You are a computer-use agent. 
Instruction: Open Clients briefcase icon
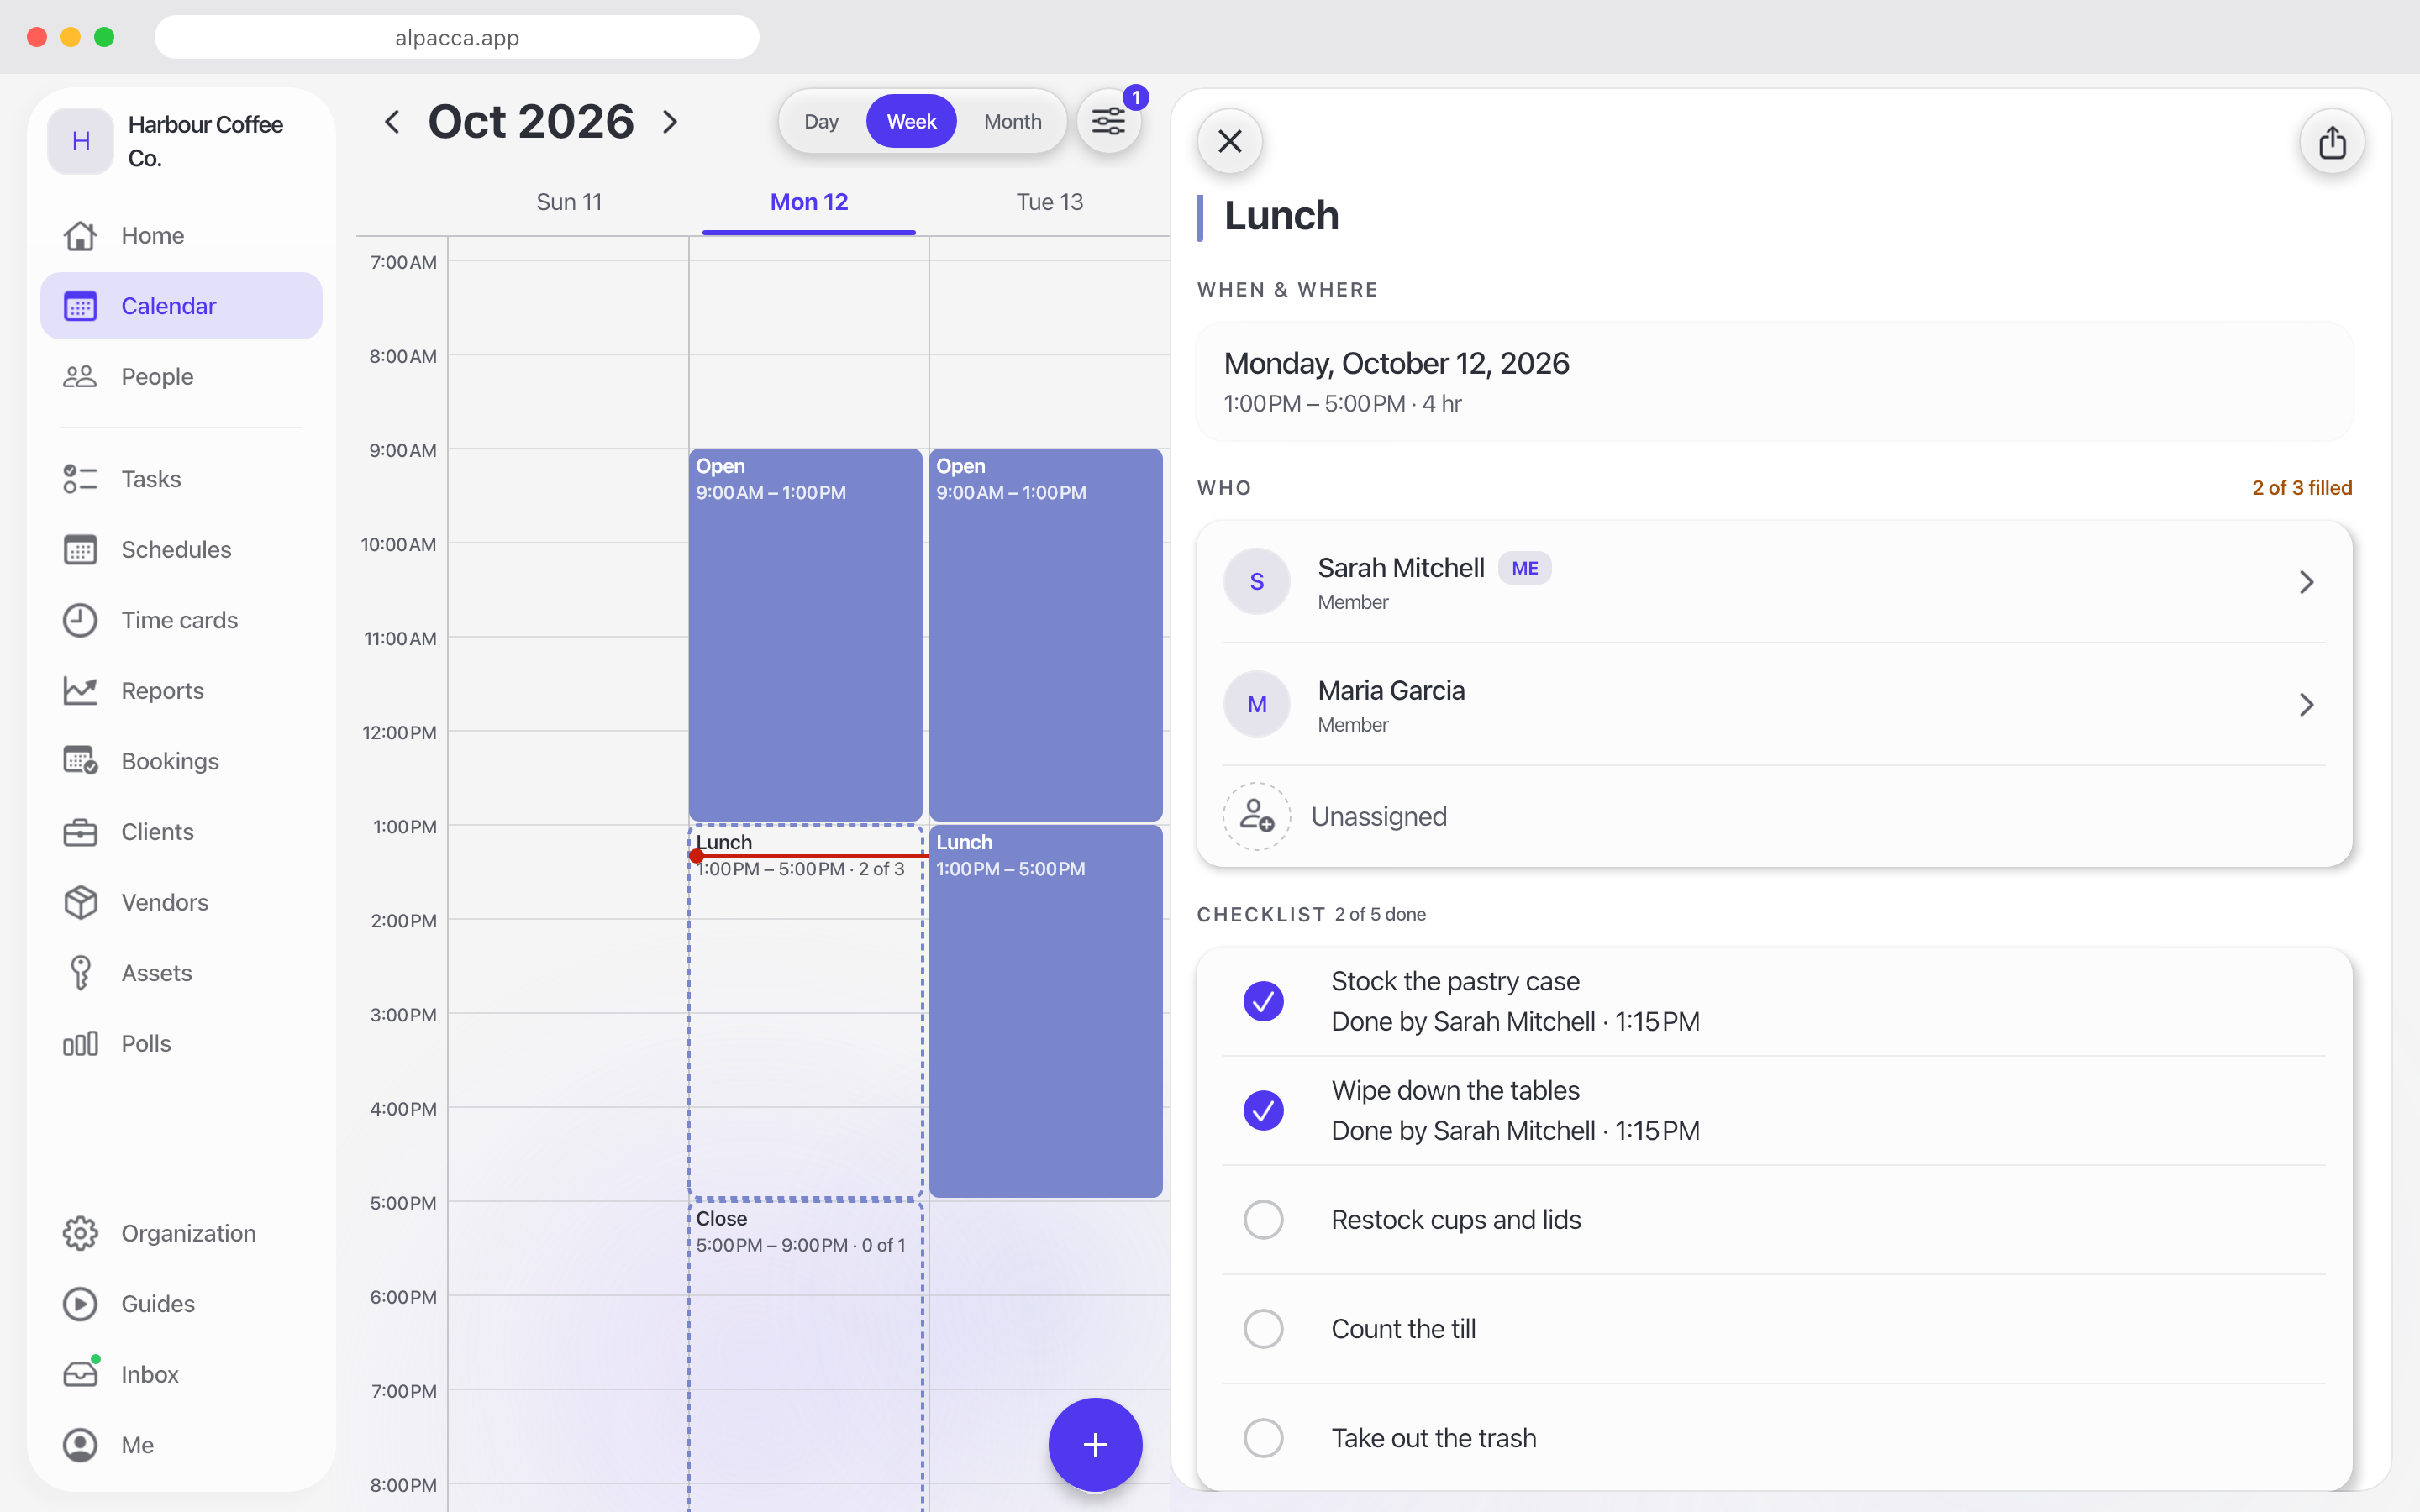click(80, 832)
